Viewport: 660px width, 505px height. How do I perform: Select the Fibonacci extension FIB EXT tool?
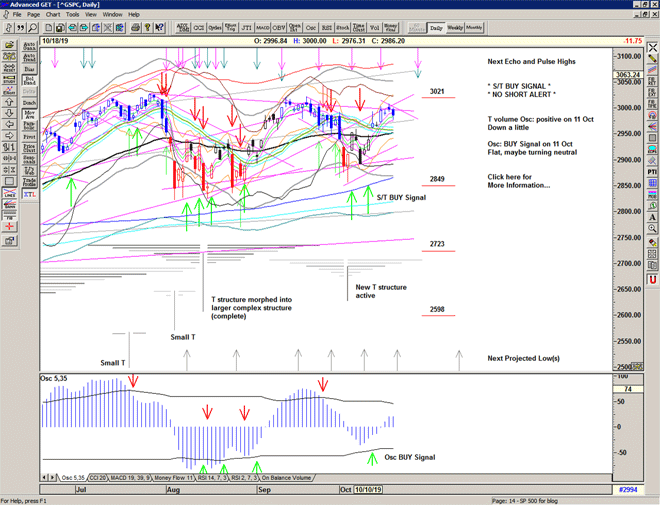[x=652, y=92]
